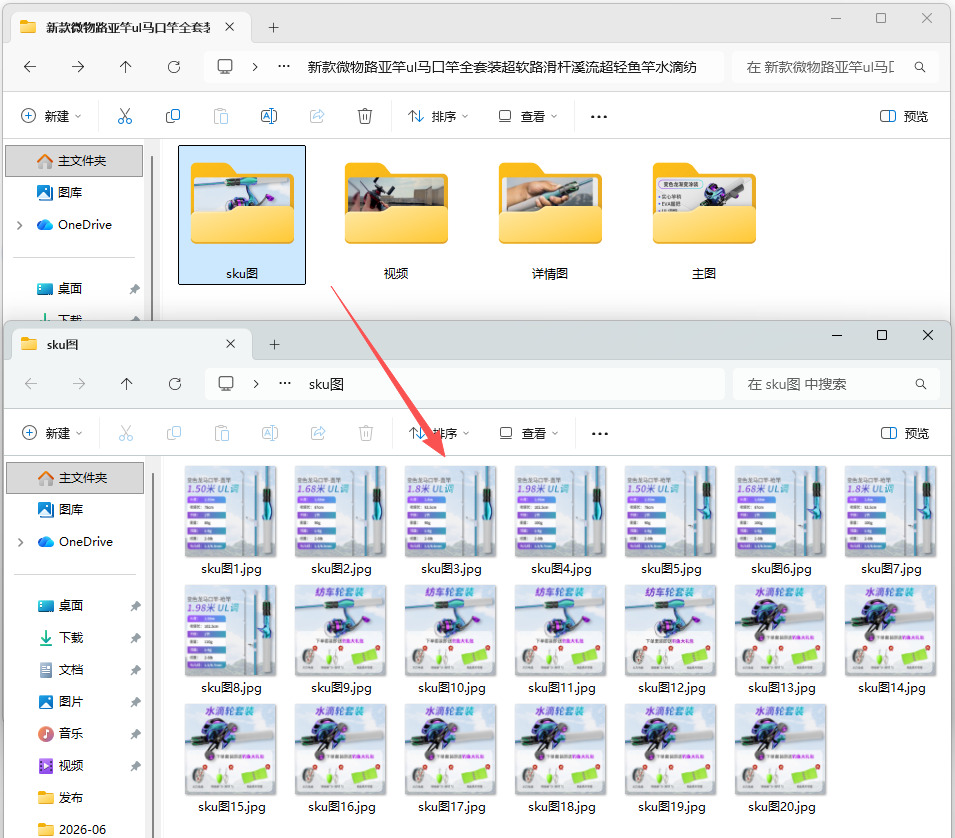955x838 pixels.
Task: Click the delete trash icon in upper toolbar
Action: click(x=365, y=116)
